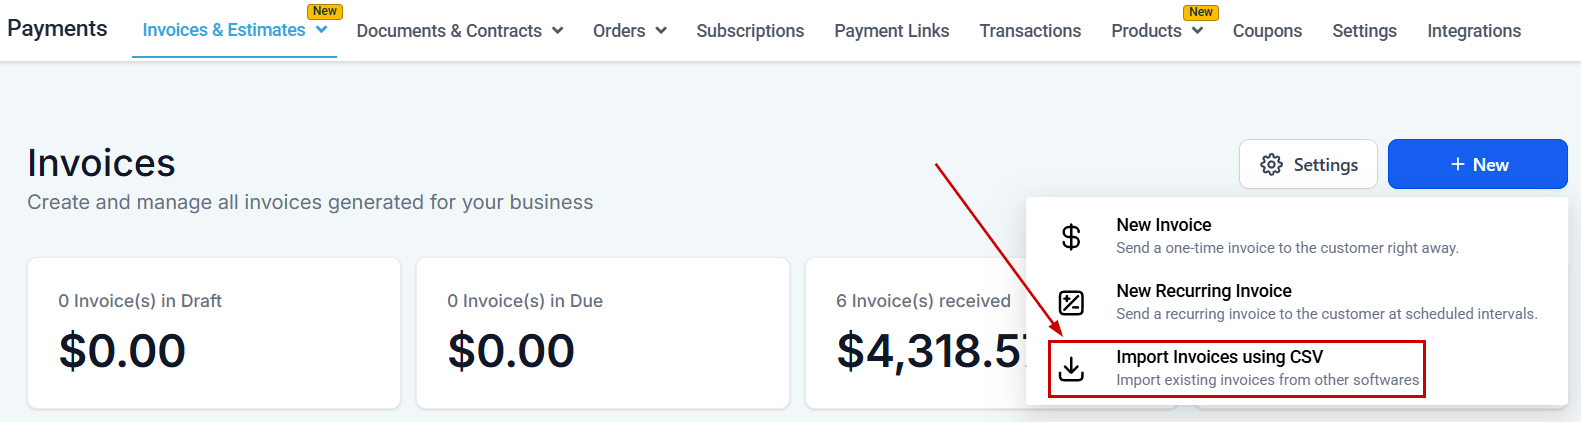Click the blue New button
Image resolution: width=1581 pixels, height=422 pixels.
1477,165
